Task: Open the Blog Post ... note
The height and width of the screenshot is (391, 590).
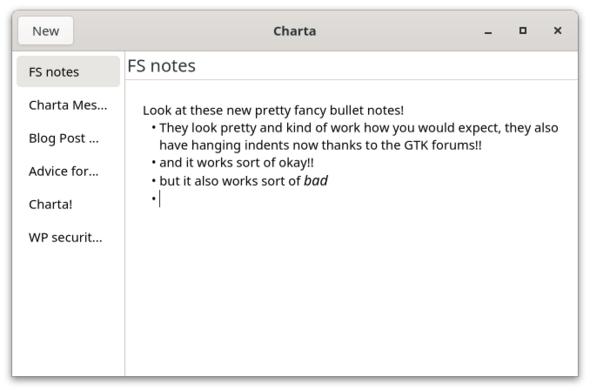Action: (68, 138)
